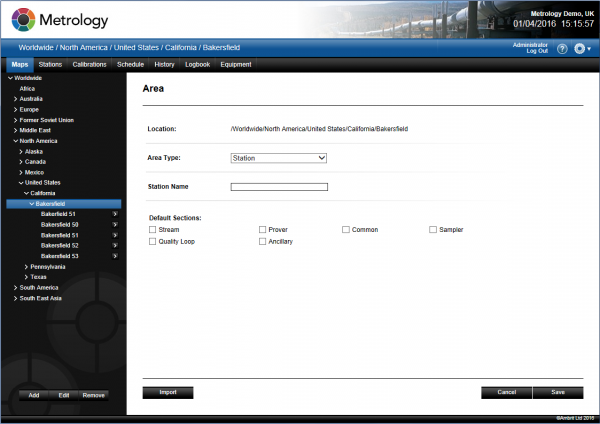Click the Add button
Viewport: 600px width, 424px height.
34,395
